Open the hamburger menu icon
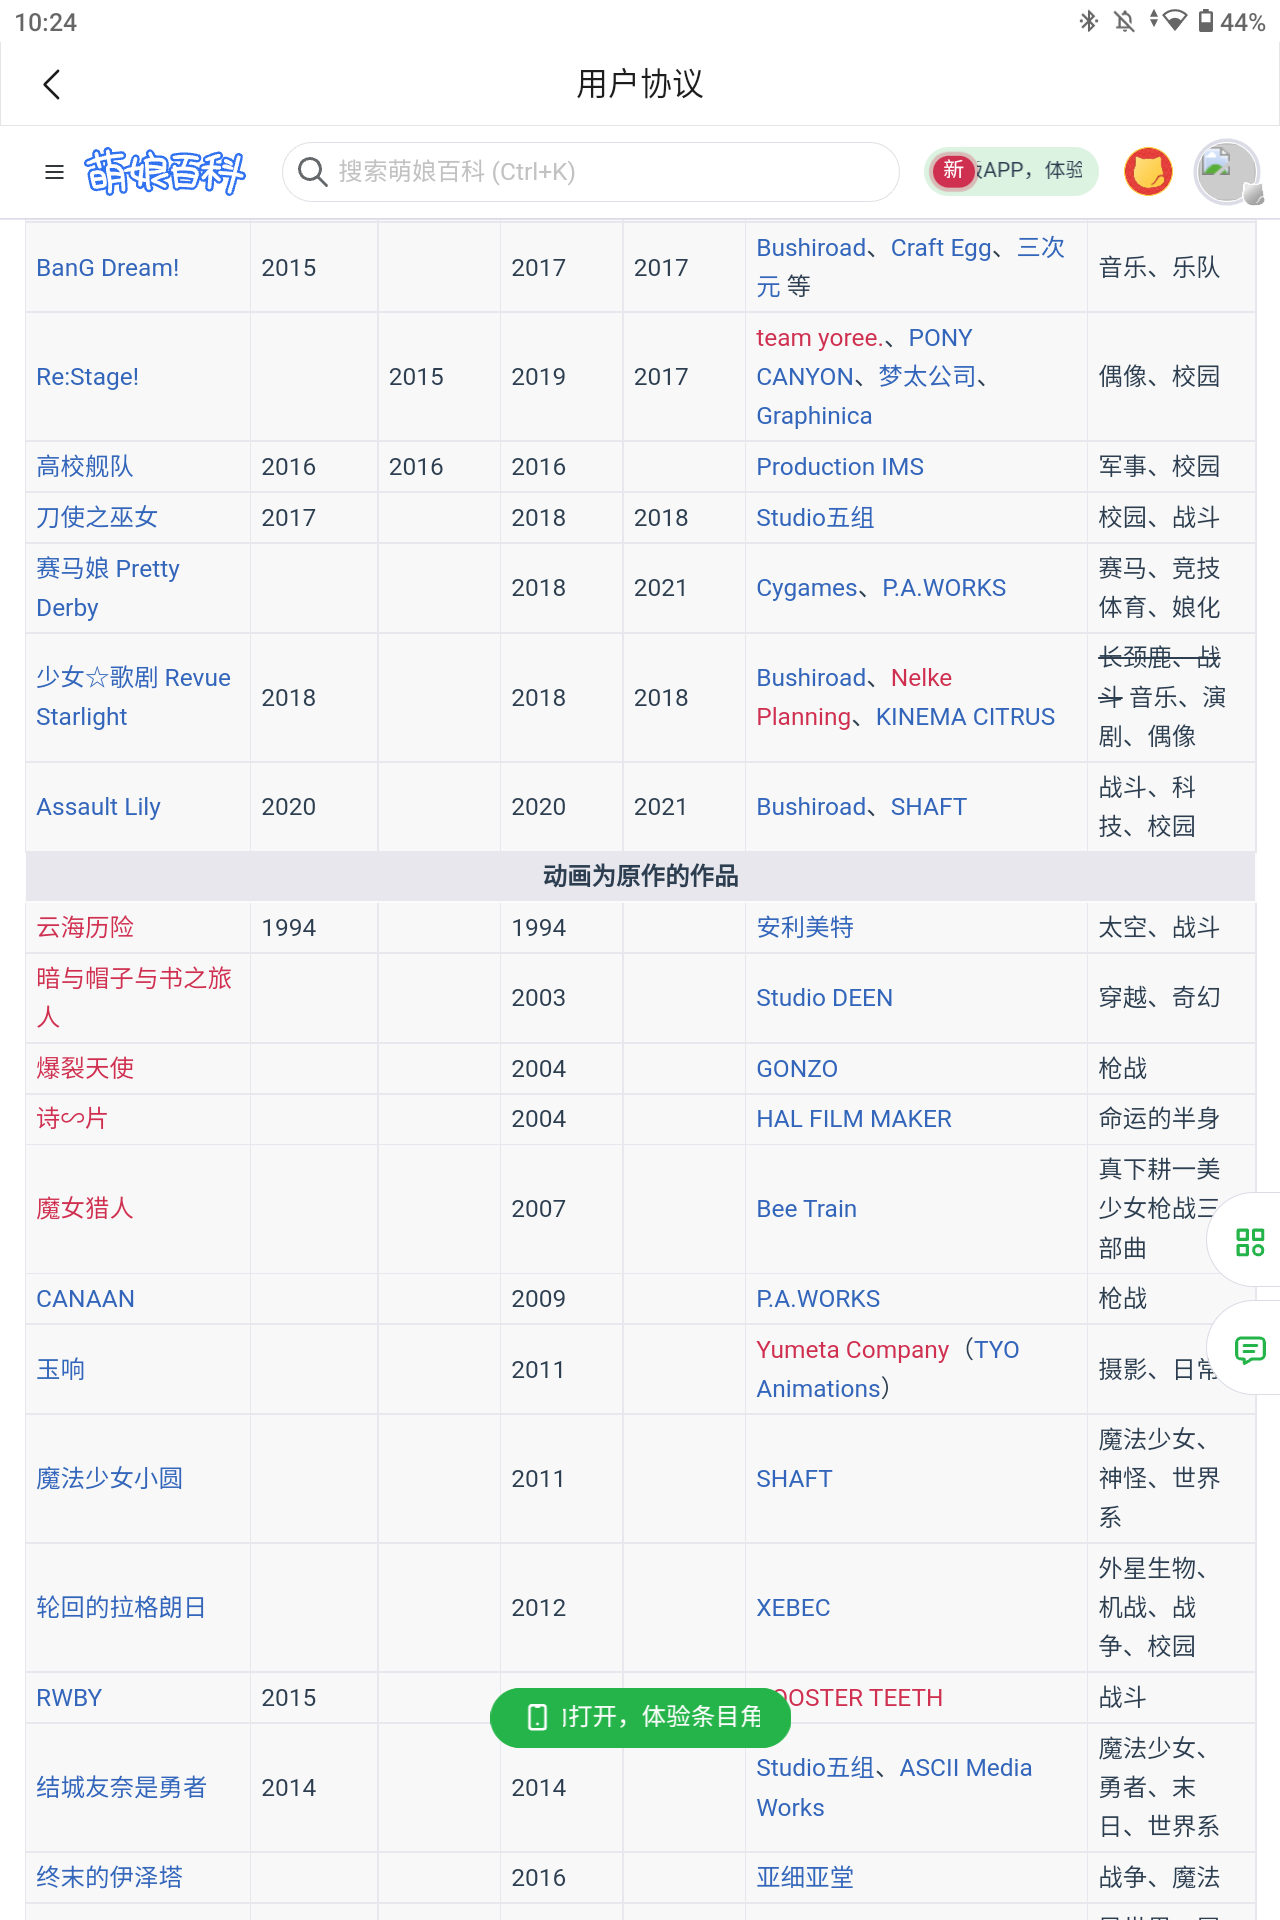Image resolution: width=1280 pixels, height=1920 pixels. 55,172
